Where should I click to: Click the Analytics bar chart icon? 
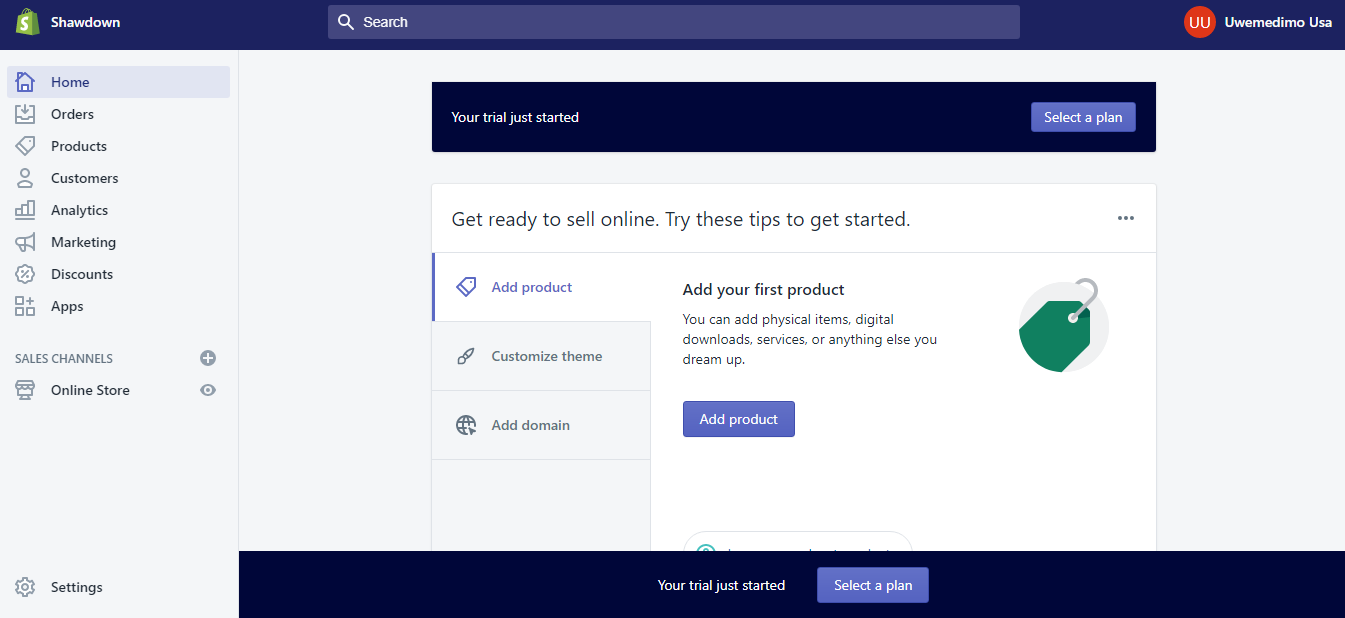[25, 210]
